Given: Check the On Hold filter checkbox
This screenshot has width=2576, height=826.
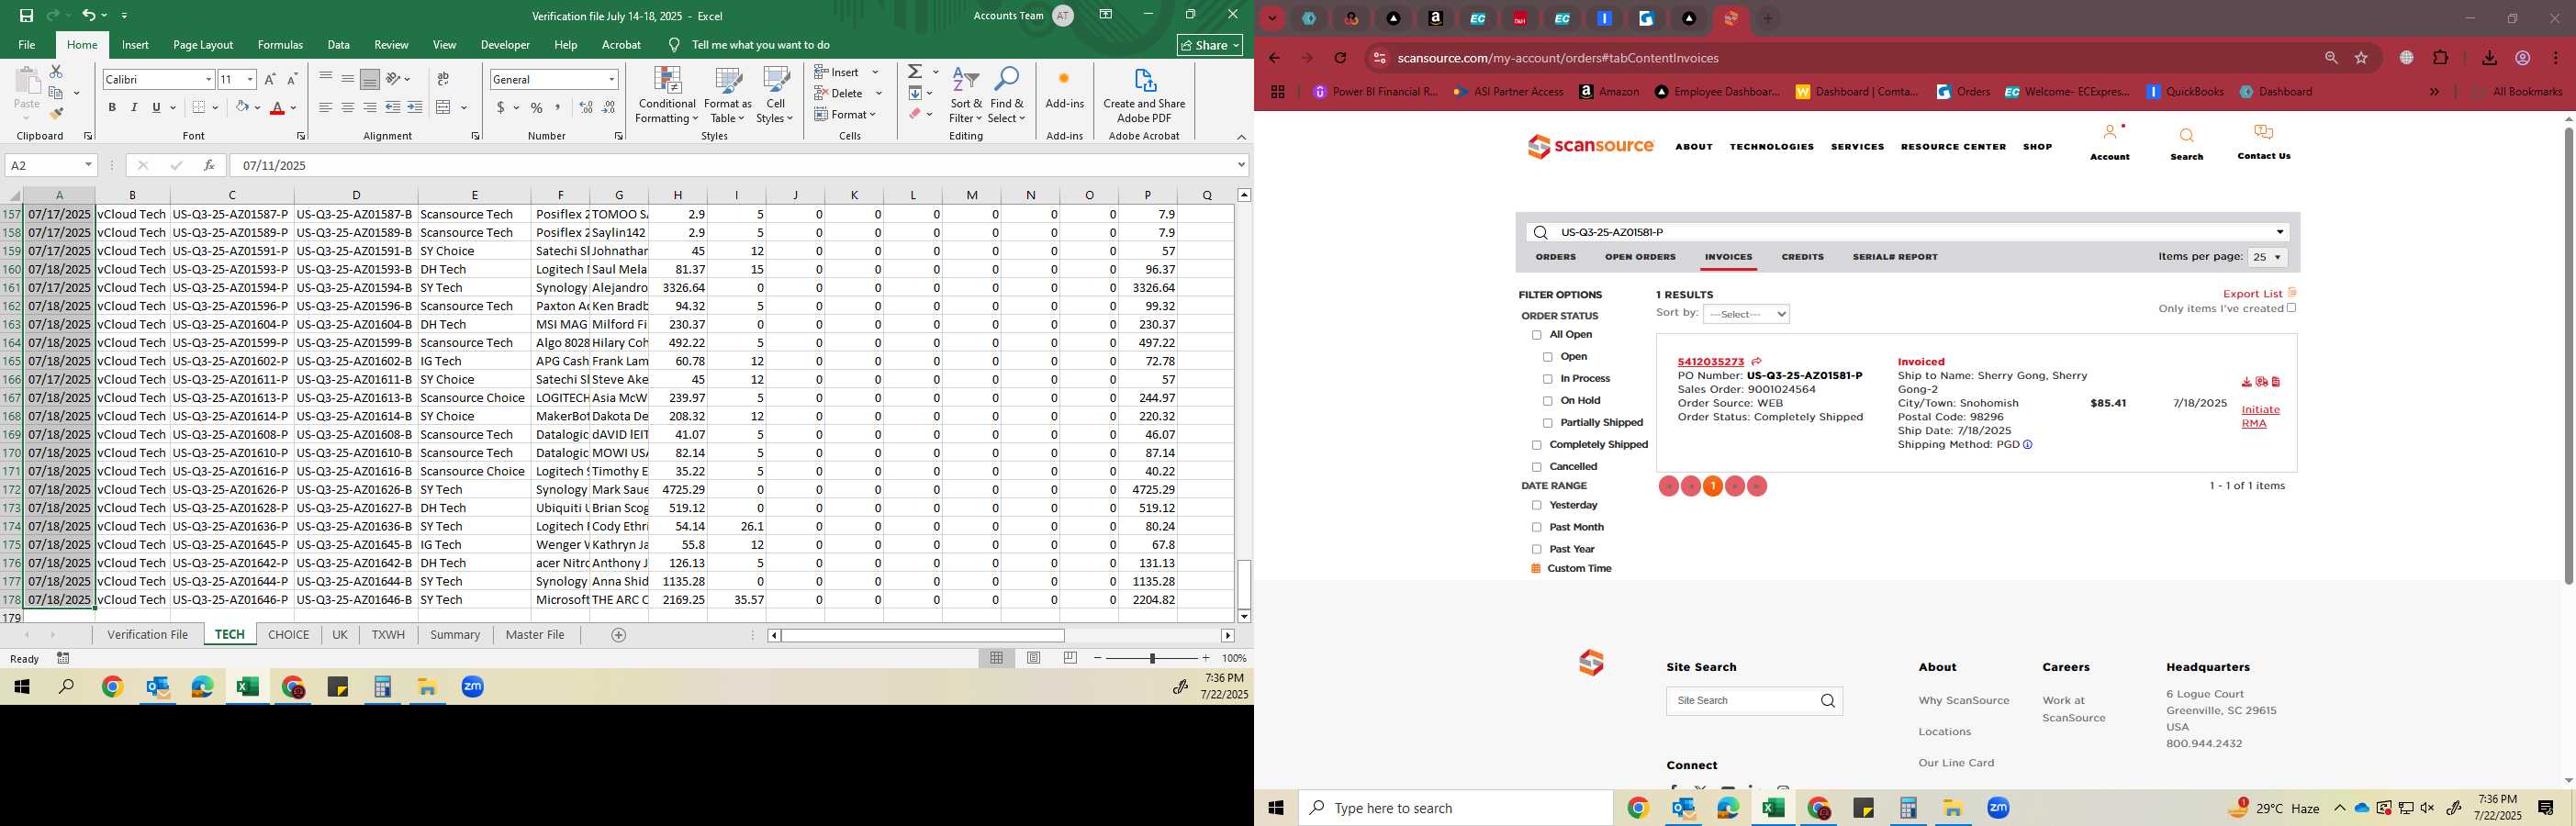Looking at the screenshot, I should point(1548,401).
